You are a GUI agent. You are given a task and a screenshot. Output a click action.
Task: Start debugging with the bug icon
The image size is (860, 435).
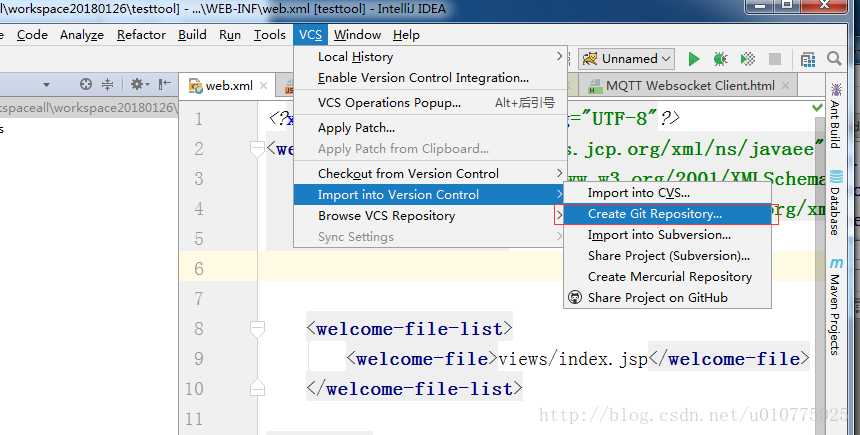(x=720, y=59)
